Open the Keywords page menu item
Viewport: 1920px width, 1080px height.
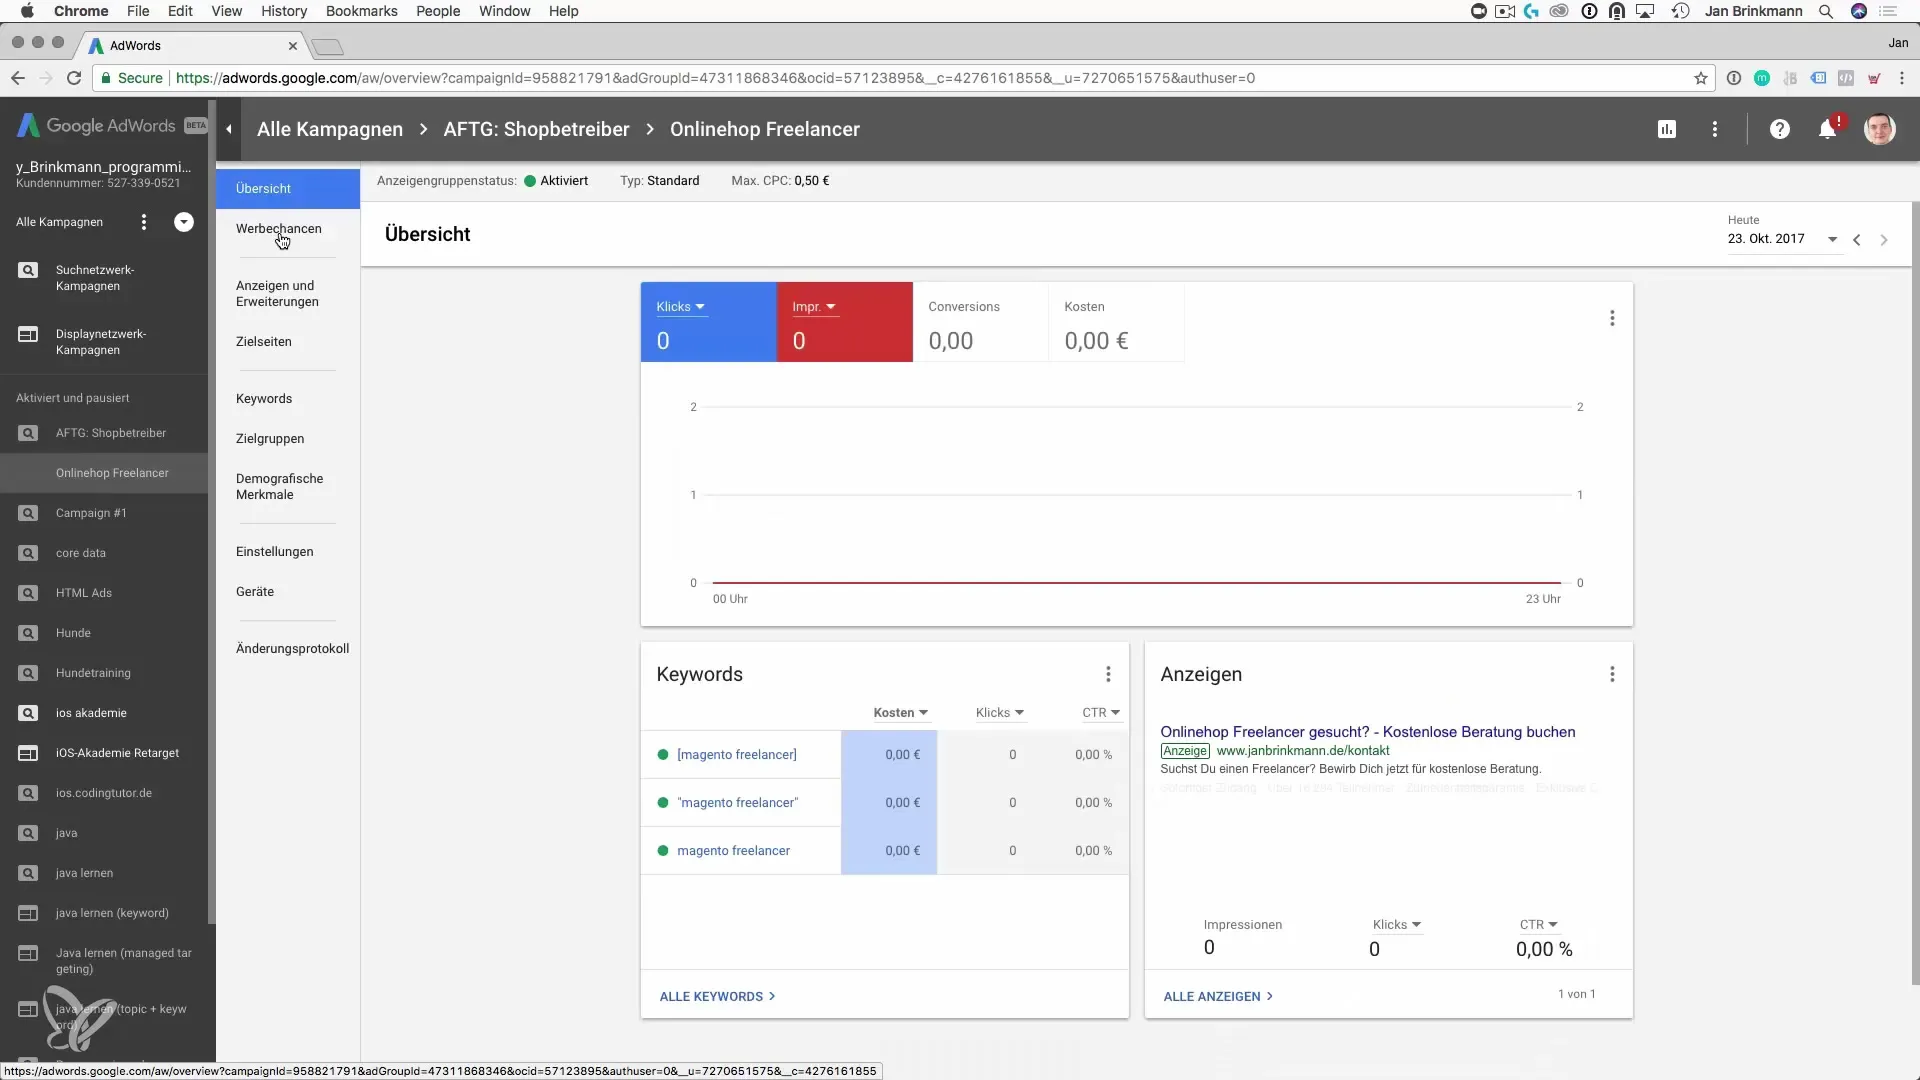point(264,399)
